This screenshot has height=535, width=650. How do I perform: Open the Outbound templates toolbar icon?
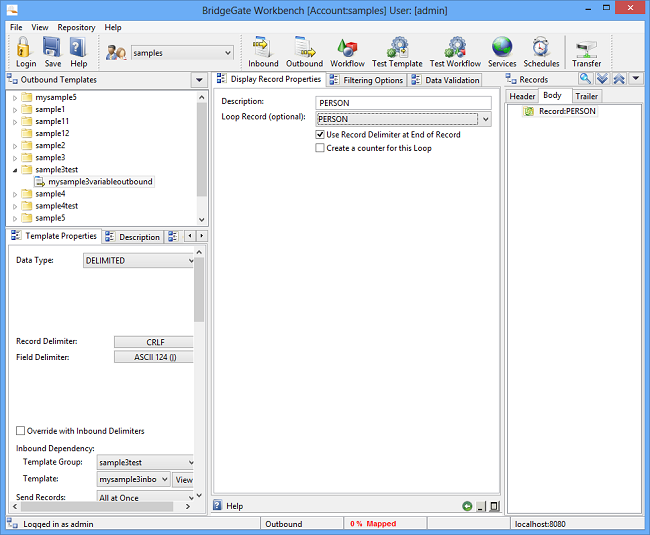click(x=305, y=47)
